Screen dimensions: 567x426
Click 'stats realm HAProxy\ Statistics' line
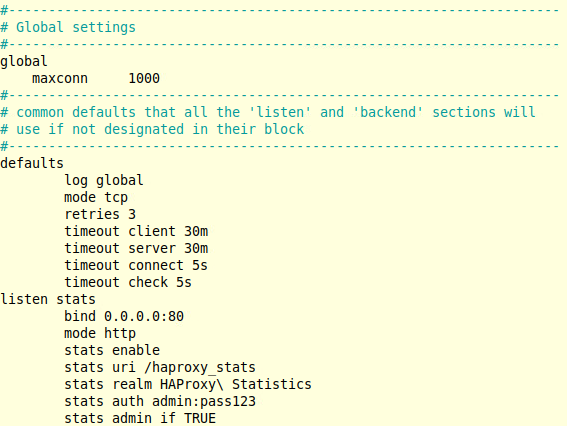(188, 384)
